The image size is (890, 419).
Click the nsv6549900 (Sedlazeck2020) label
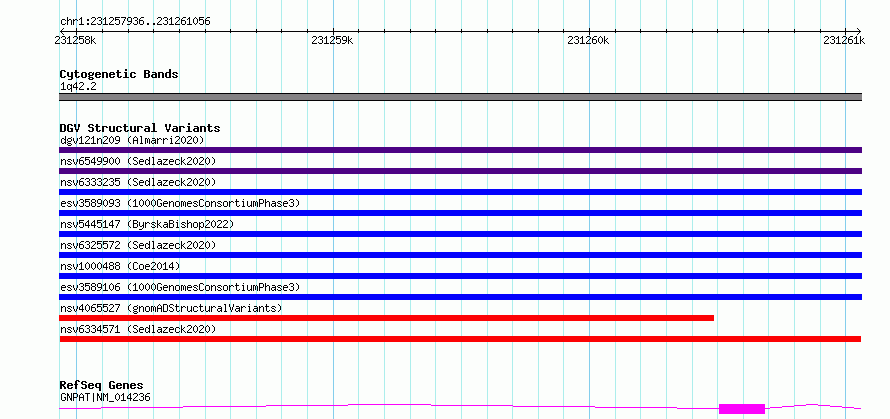click(x=138, y=161)
